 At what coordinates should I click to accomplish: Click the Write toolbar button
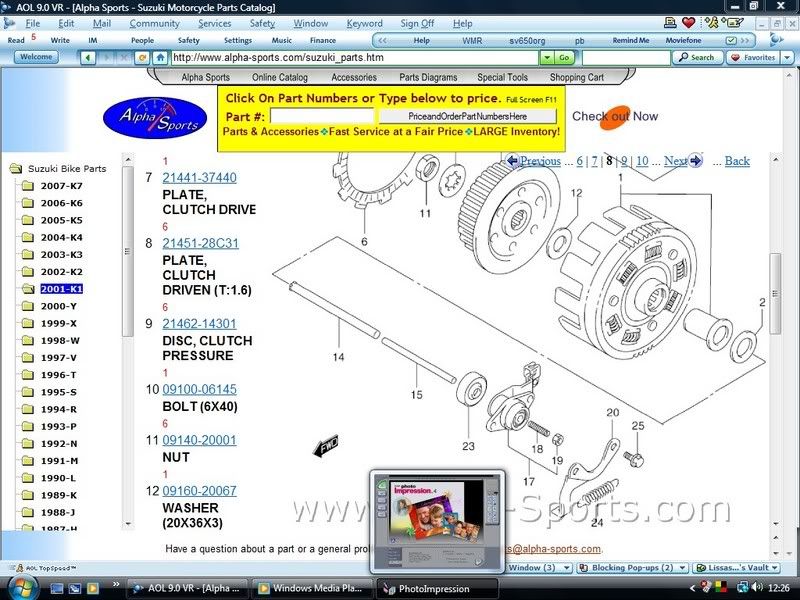coord(60,40)
